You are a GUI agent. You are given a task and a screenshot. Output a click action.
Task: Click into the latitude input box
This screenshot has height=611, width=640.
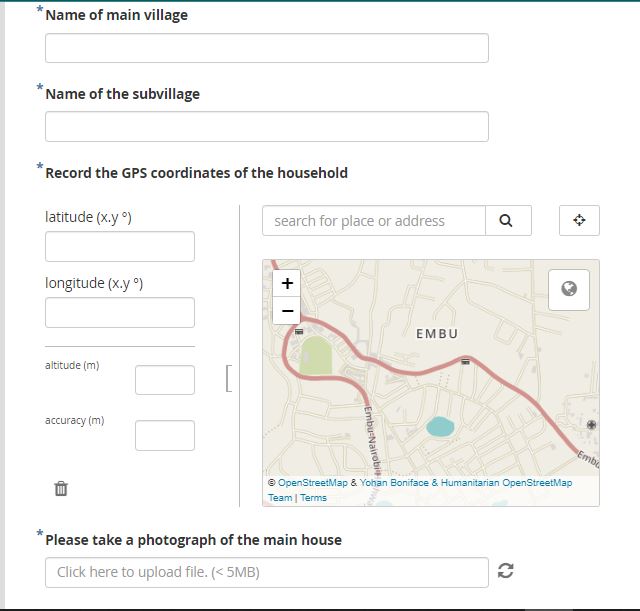click(120, 247)
